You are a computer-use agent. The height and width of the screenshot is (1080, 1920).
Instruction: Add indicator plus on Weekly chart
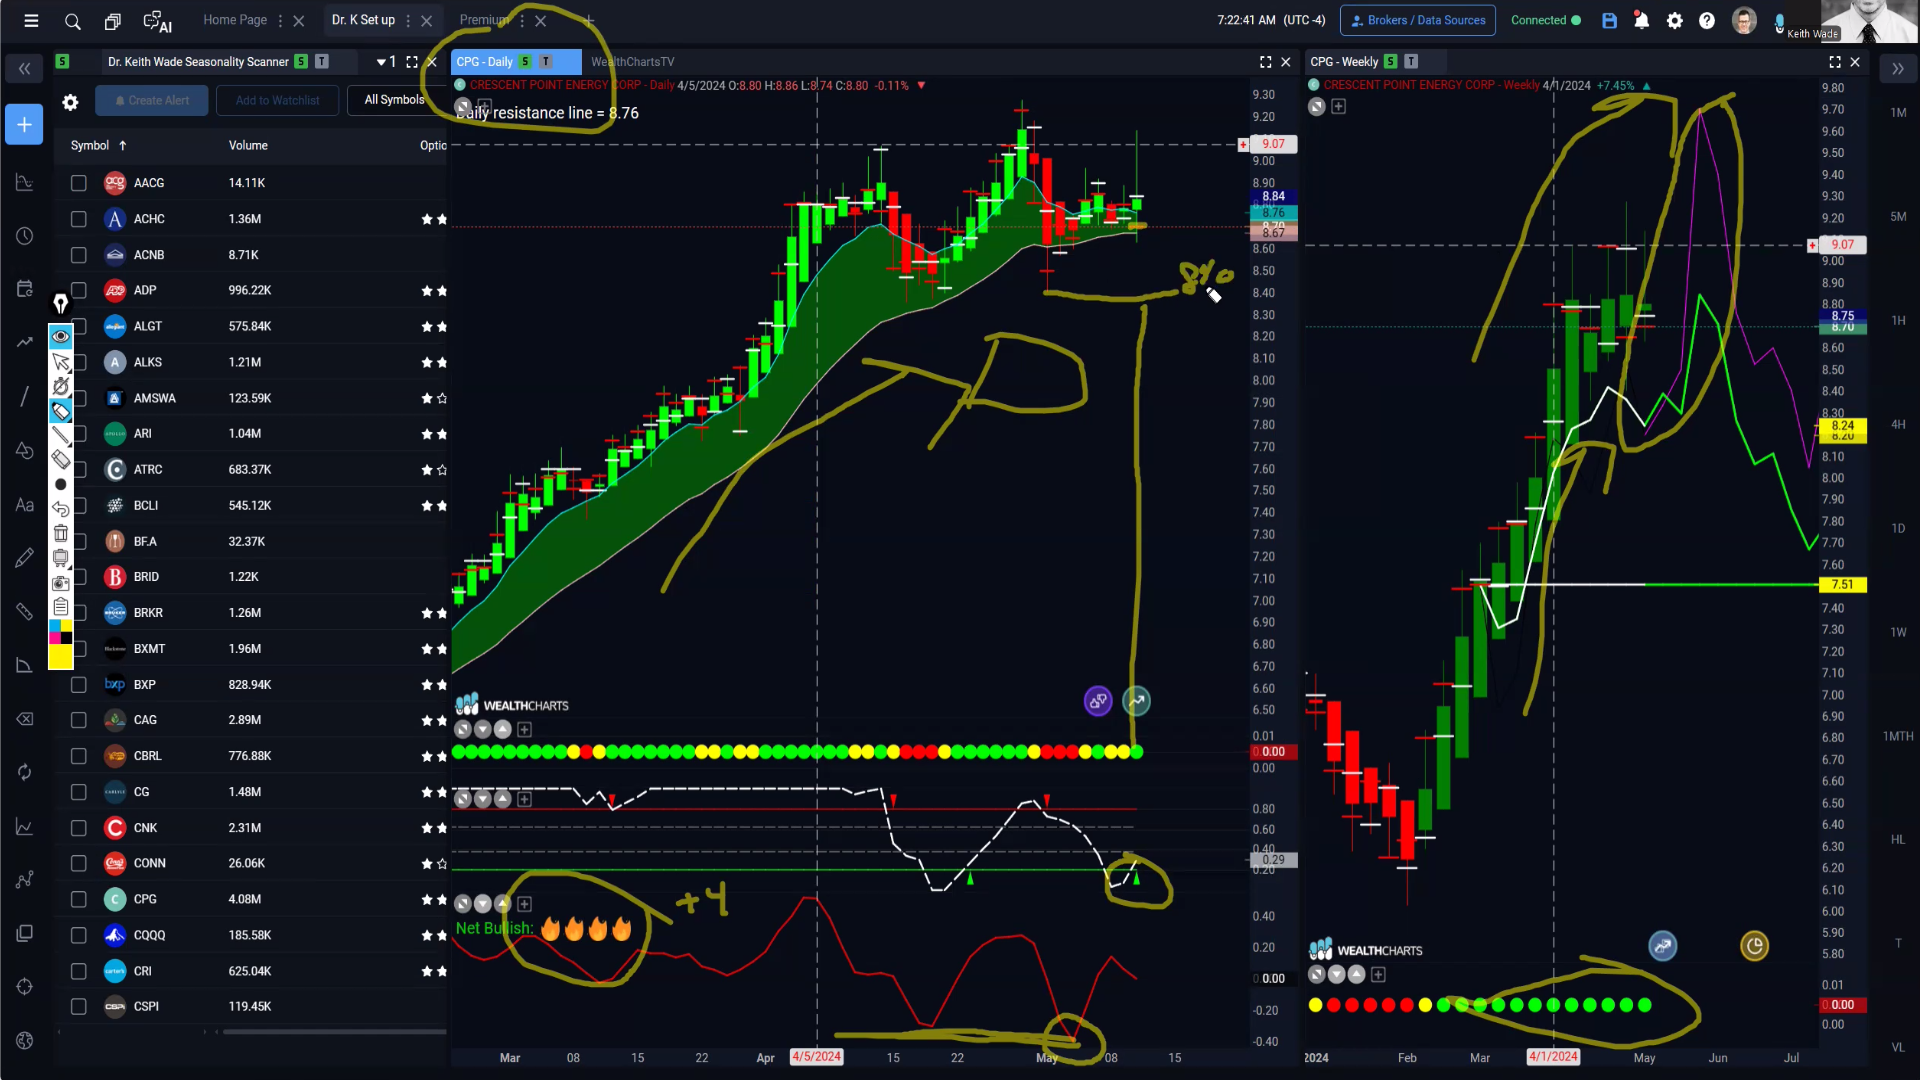click(1338, 107)
